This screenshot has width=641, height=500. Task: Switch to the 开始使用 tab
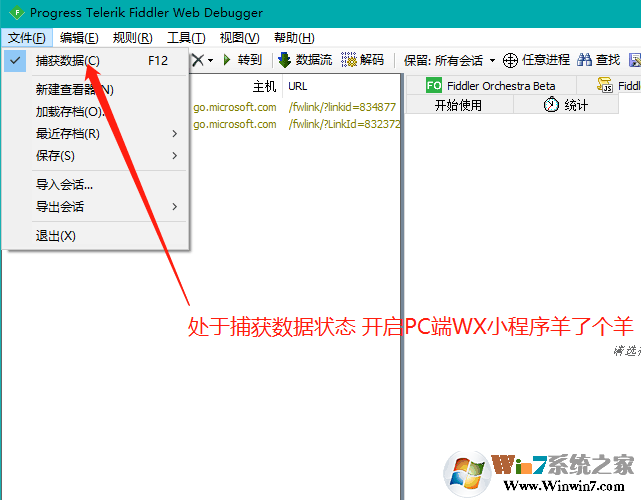(x=458, y=105)
